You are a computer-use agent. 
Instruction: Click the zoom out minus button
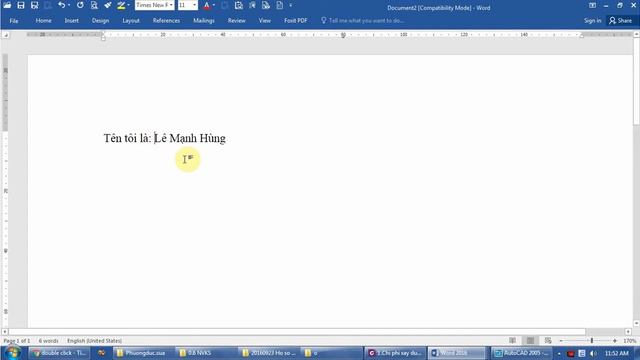tap(561, 340)
